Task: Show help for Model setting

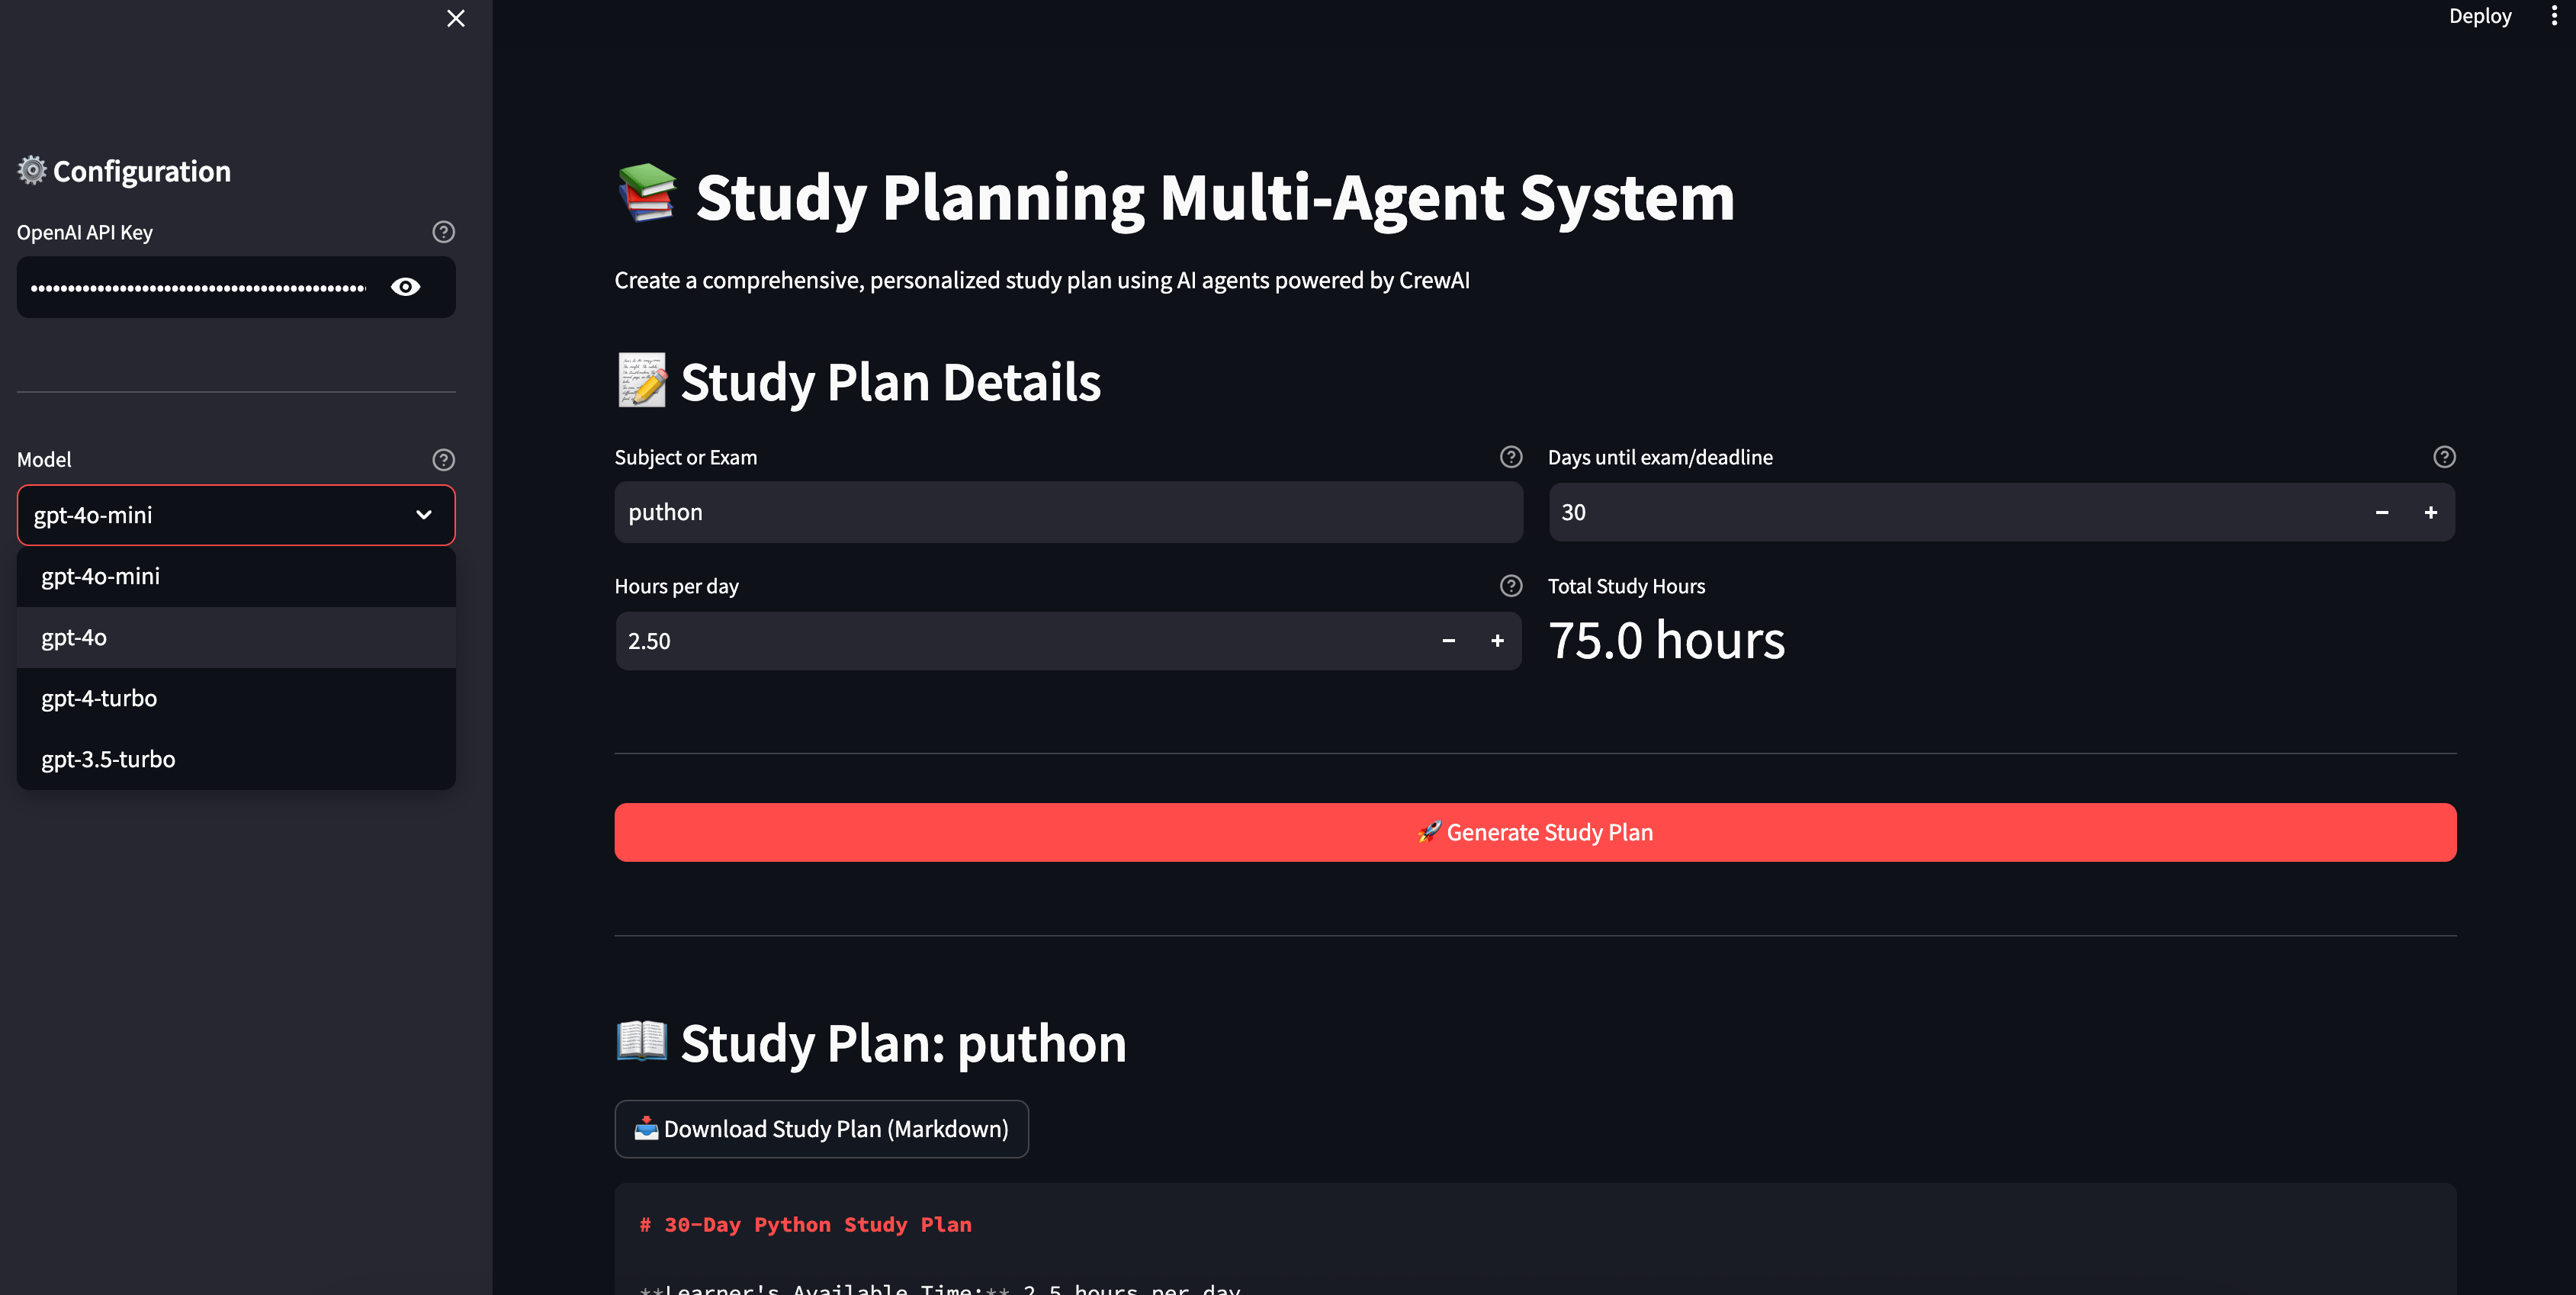Action: (x=443, y=460)
